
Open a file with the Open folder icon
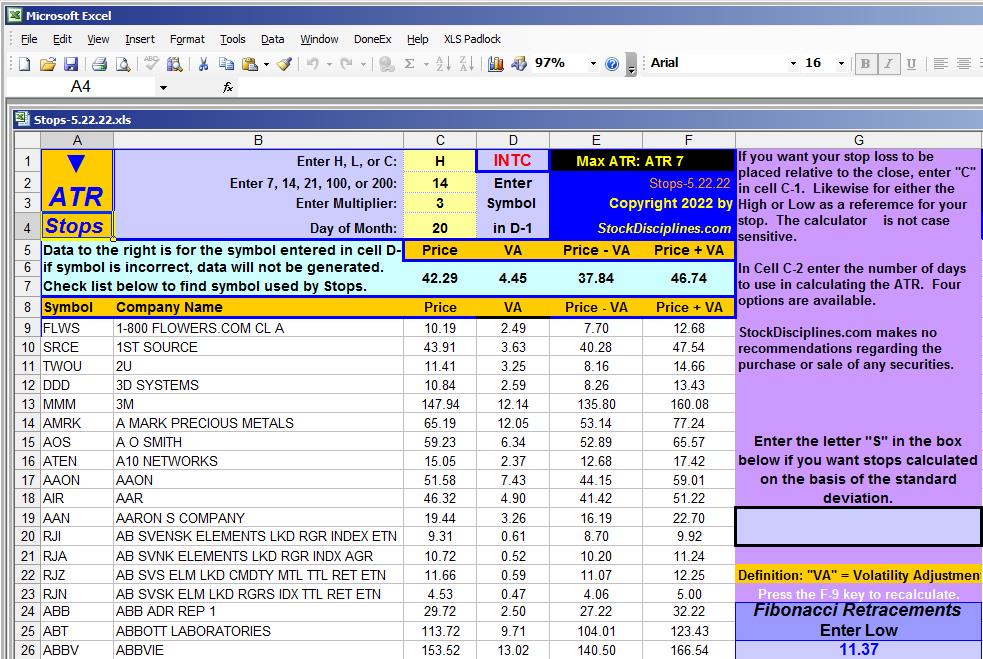48,63
